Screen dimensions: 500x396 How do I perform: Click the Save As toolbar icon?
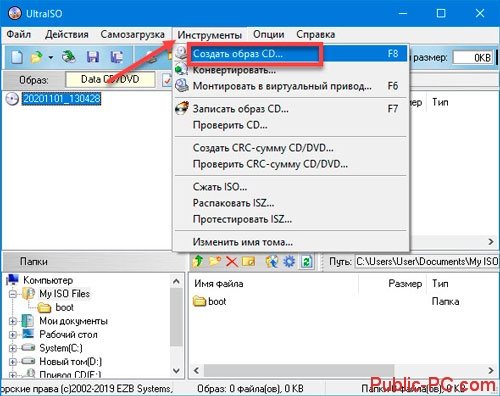(116, 57)
